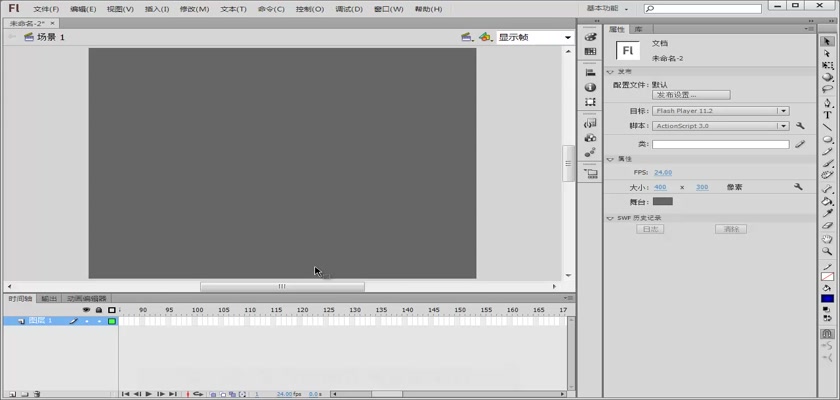Select the Eraser tool
840x400 pixels.
click(x=828, y=225)
